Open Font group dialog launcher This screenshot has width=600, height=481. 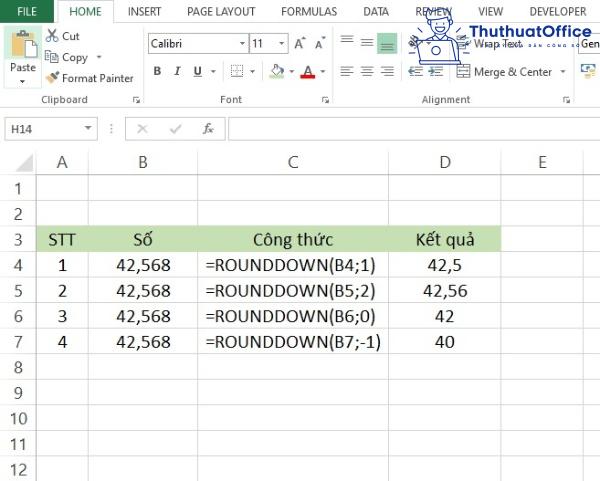(x=325, y=100)
